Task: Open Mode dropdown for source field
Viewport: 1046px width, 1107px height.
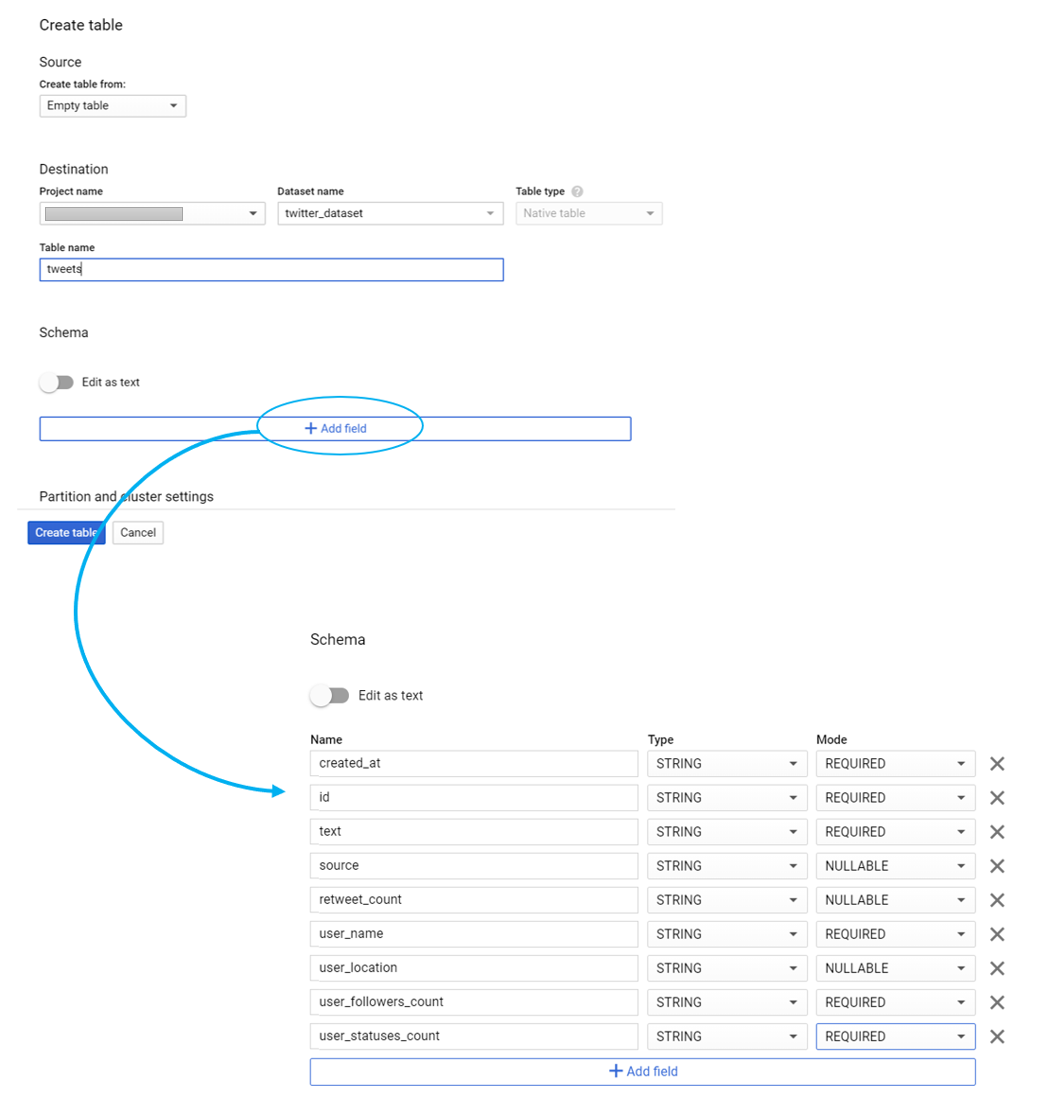Action: point(896,866)
